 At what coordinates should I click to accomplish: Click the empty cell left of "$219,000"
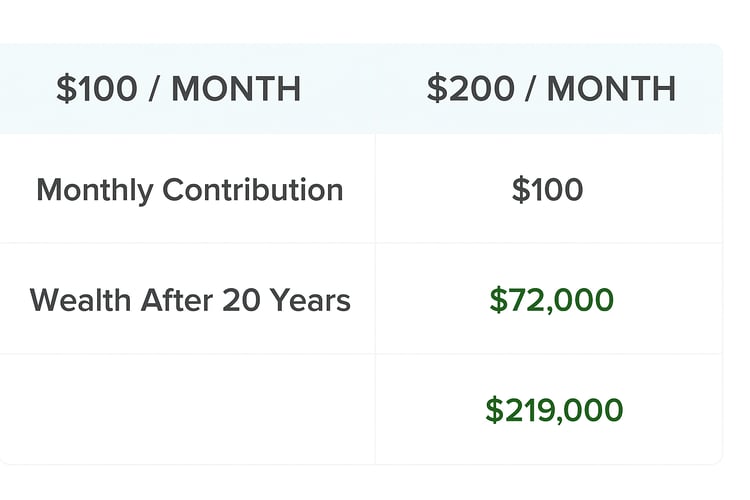tap(188, 410)
